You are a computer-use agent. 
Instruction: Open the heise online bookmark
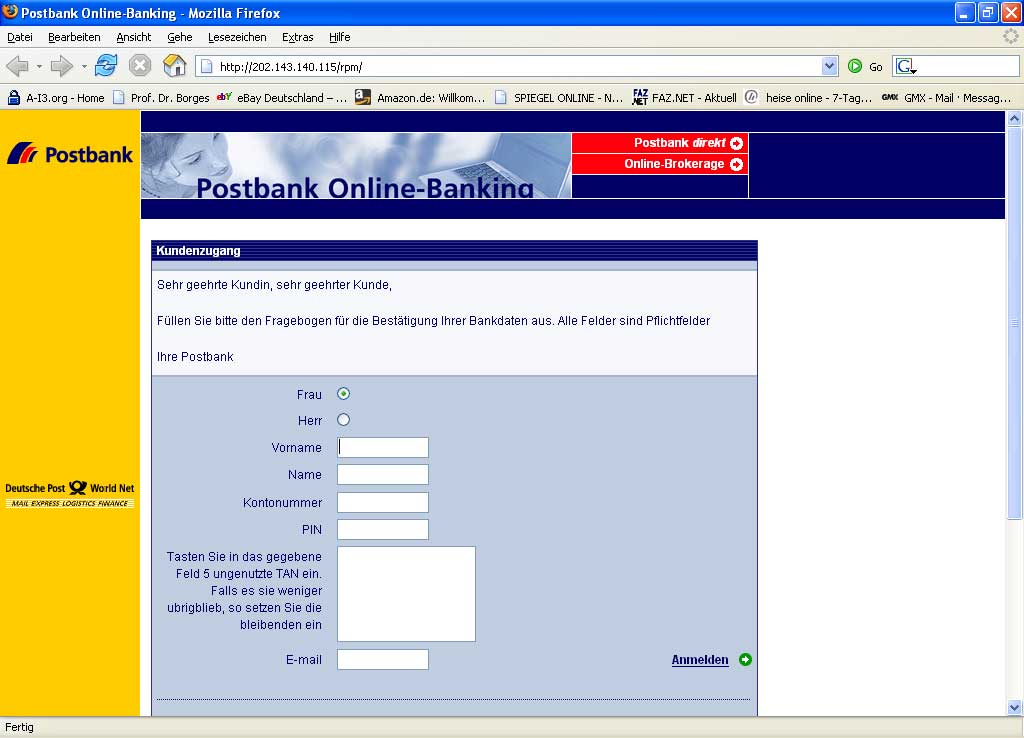(x=809, y=98)
